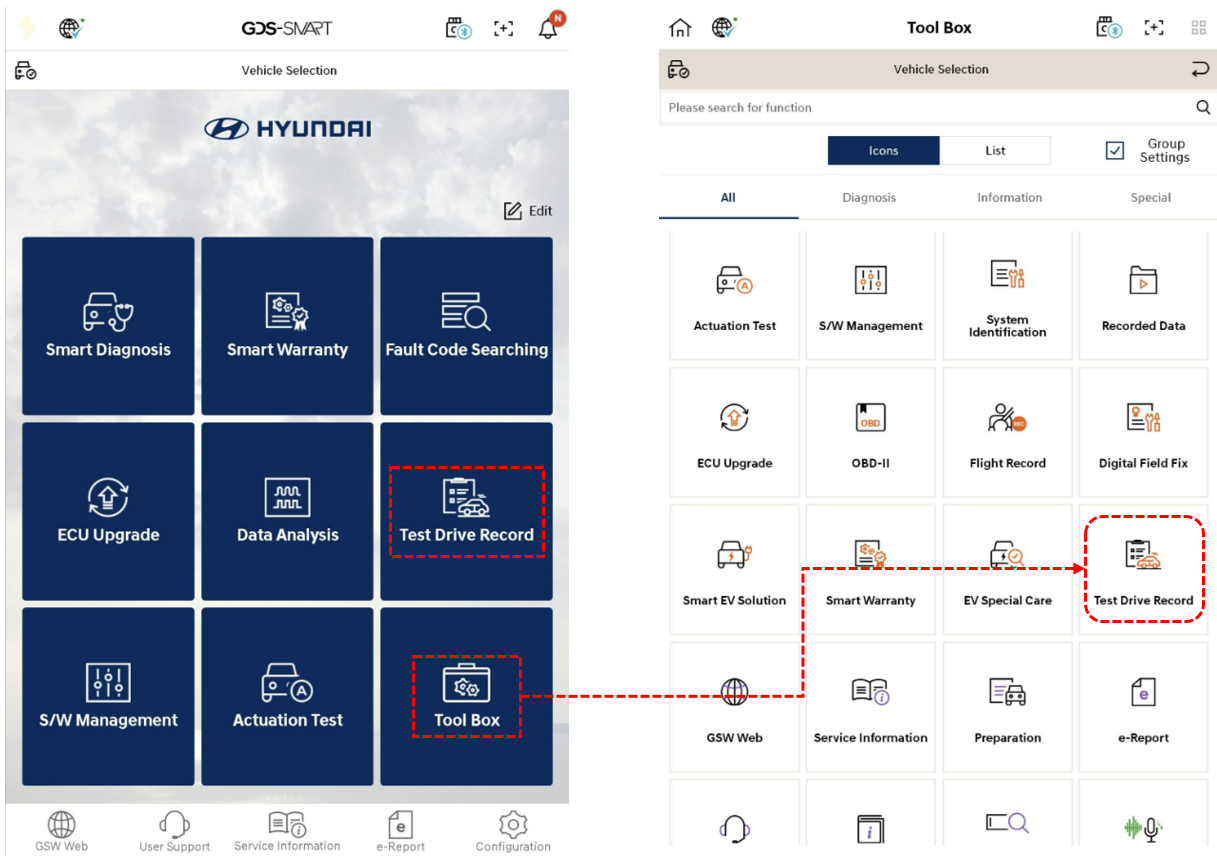Toggle the Group Settings checkbox
This screenshot has height=866, width=1217.
click(x=1115, y=151)
